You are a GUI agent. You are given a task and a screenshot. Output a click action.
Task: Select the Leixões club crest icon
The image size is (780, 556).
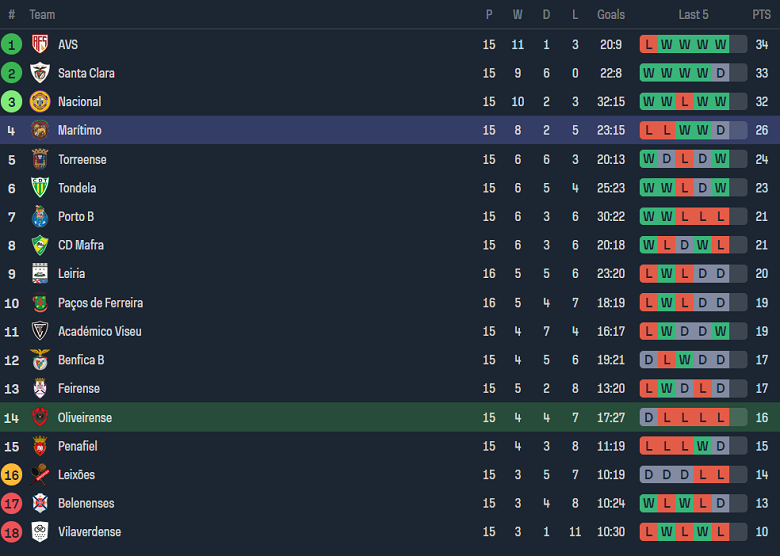tap(40, 475)
